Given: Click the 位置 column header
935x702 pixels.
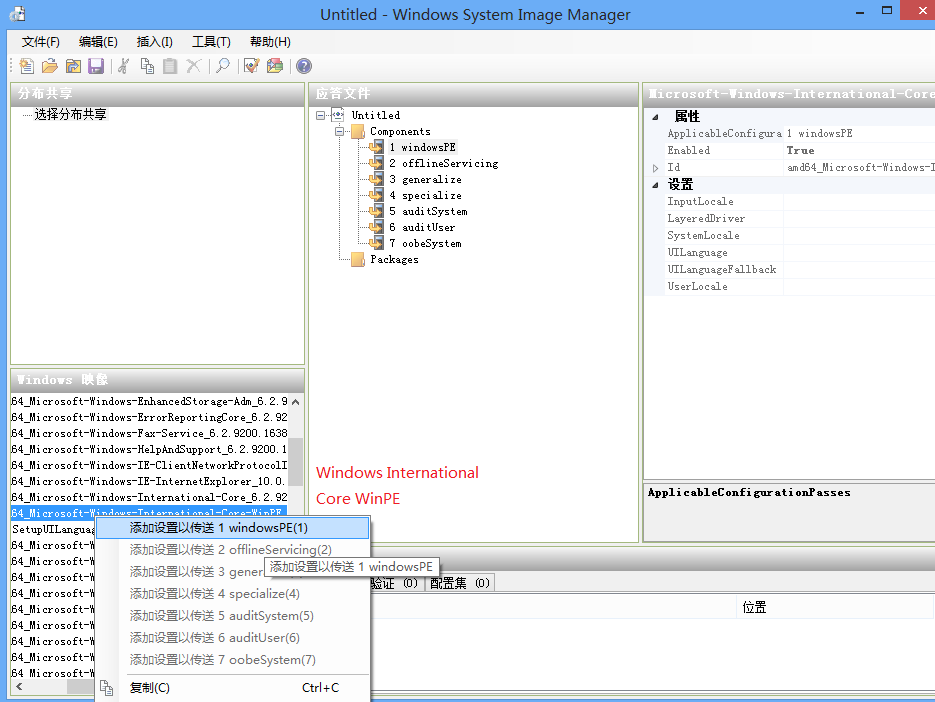Looking at the screenshot, I should (x=835, y=607).
